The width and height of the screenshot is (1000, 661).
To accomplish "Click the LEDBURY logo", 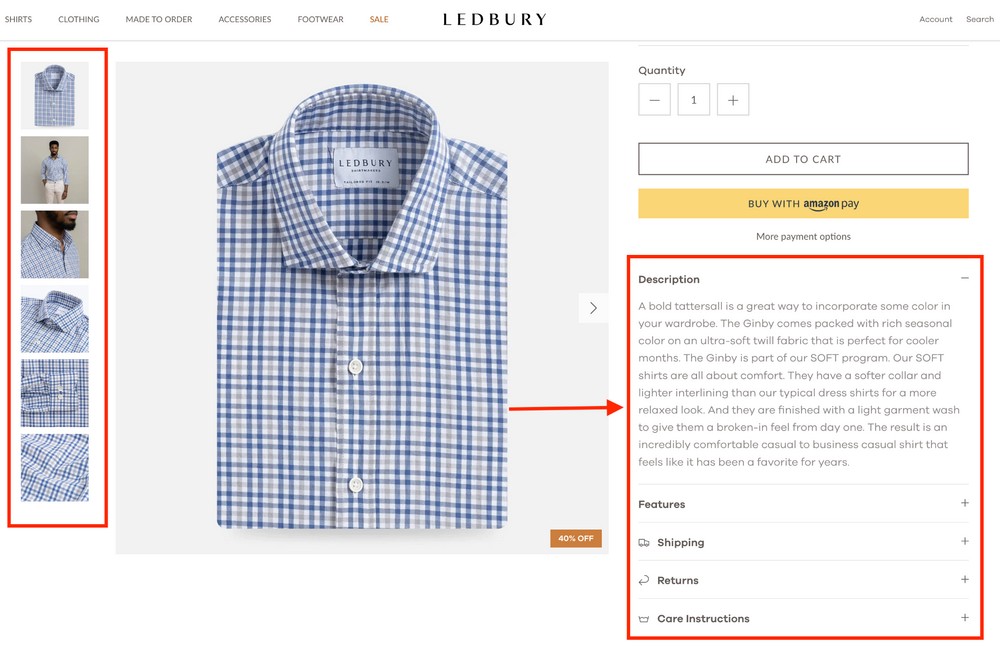I will pyautogui.click(x=494, y=18).
